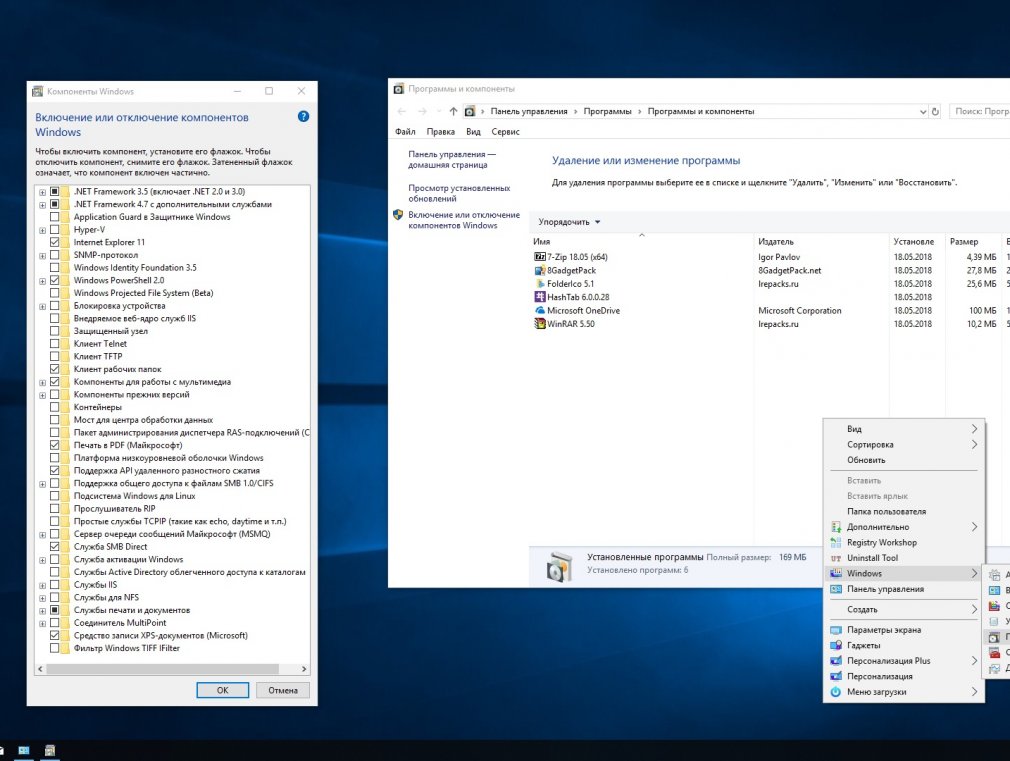Go up one level with the up arrow
The width and height of the screenshot is (1010, 761).
453,111
